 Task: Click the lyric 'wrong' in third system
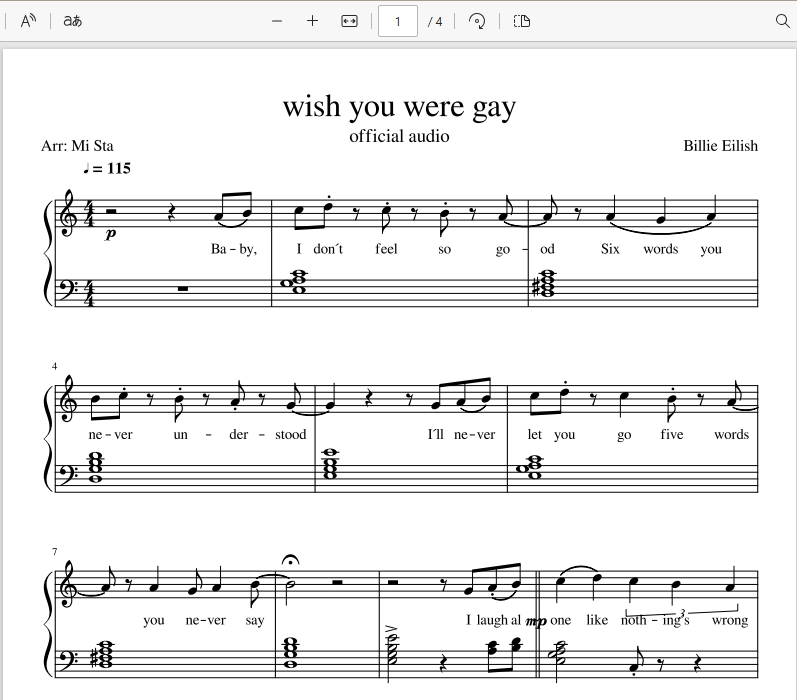point(730,620)
